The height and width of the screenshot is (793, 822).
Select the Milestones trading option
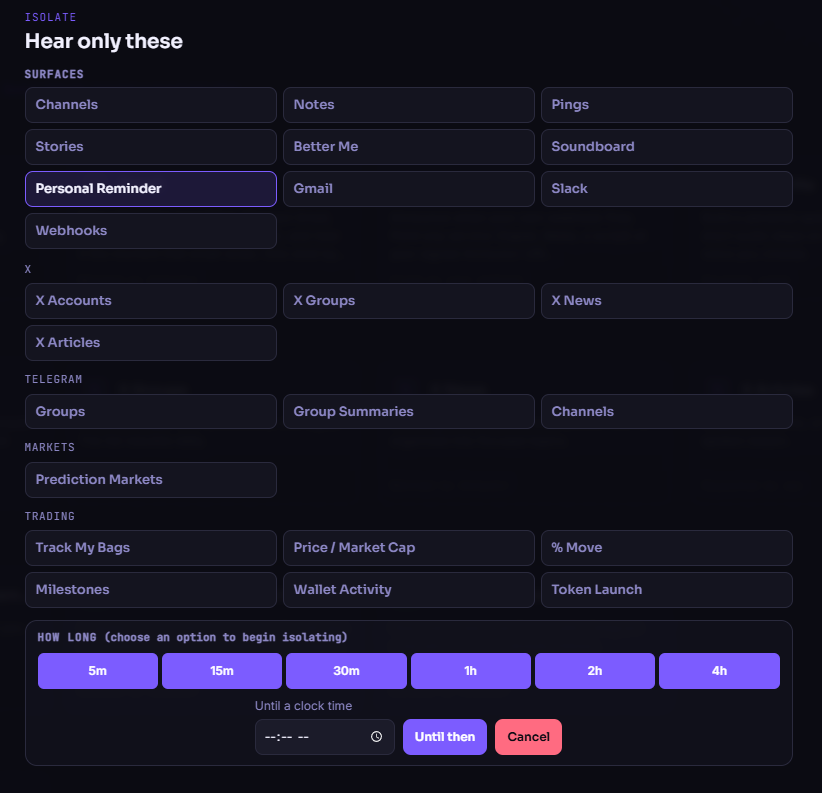point(150,590)
